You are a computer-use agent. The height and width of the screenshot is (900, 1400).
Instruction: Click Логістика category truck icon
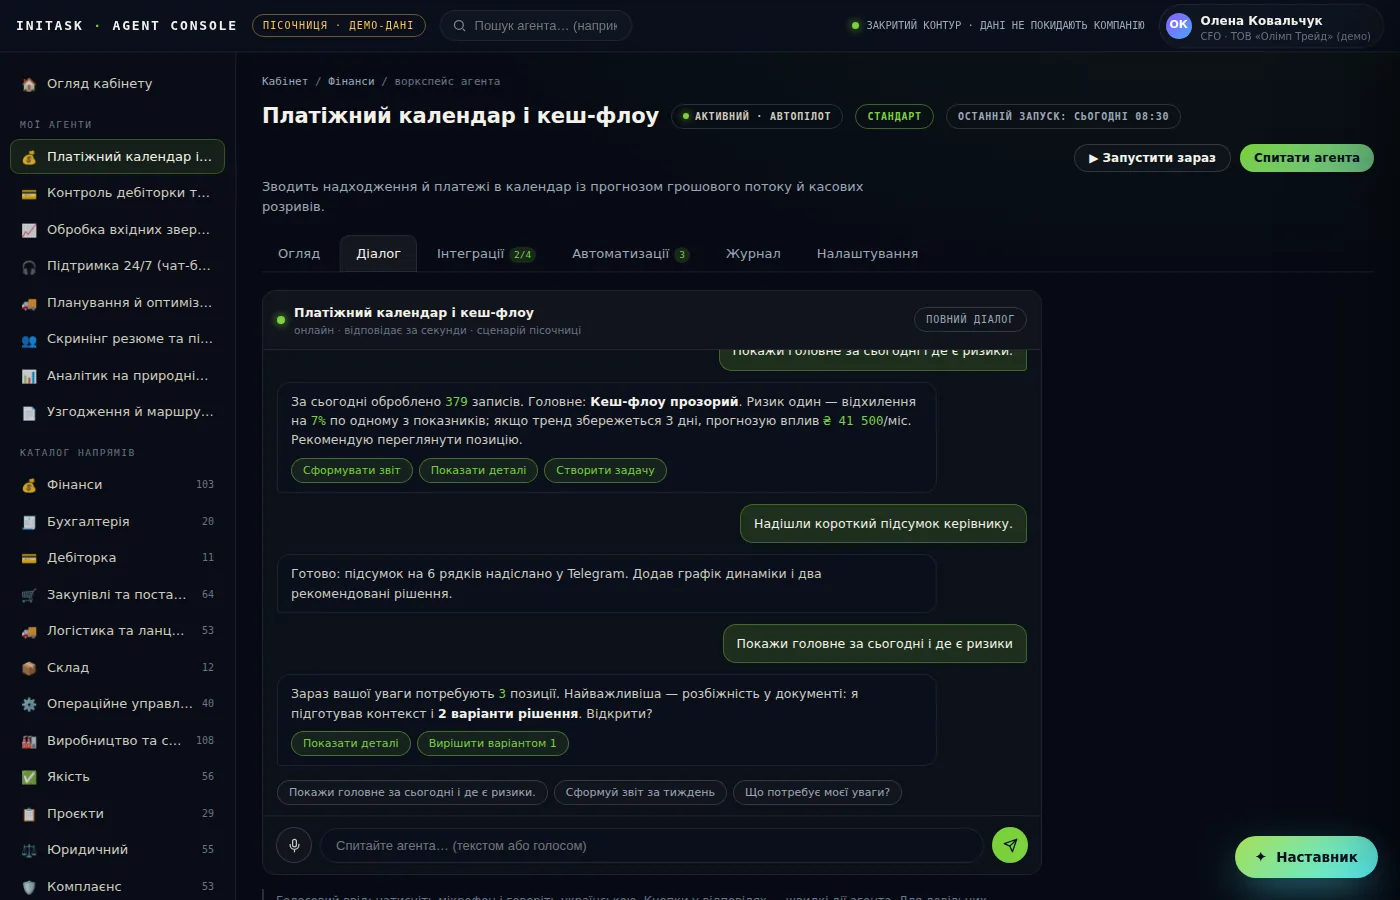pyautogui.click(x=29, y=631)
